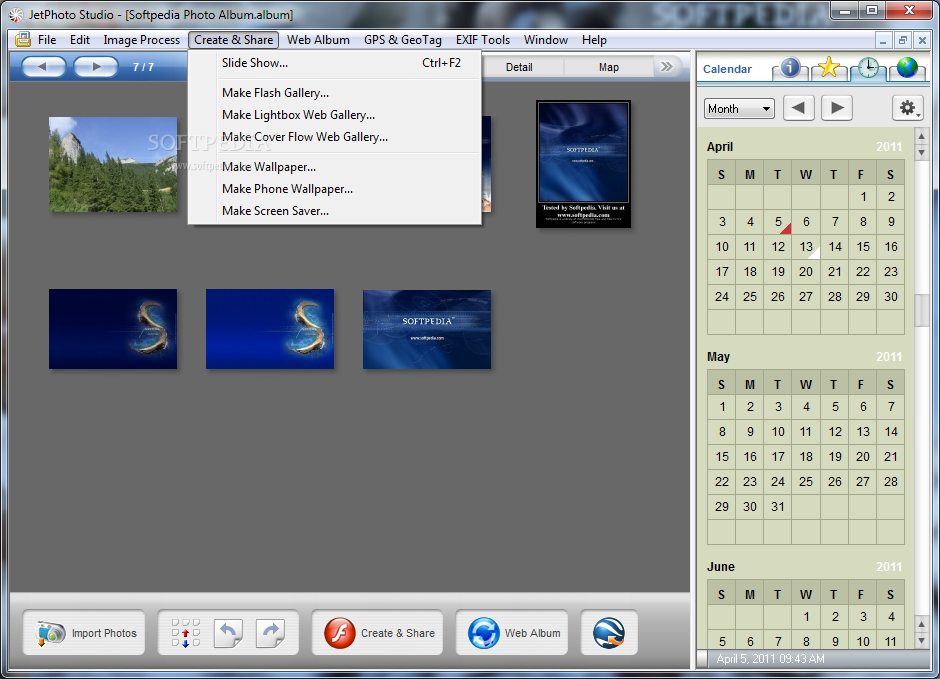Select May 31 in the calendar
This screenshot has height=679, width=940.
click(x=778, y=507)
